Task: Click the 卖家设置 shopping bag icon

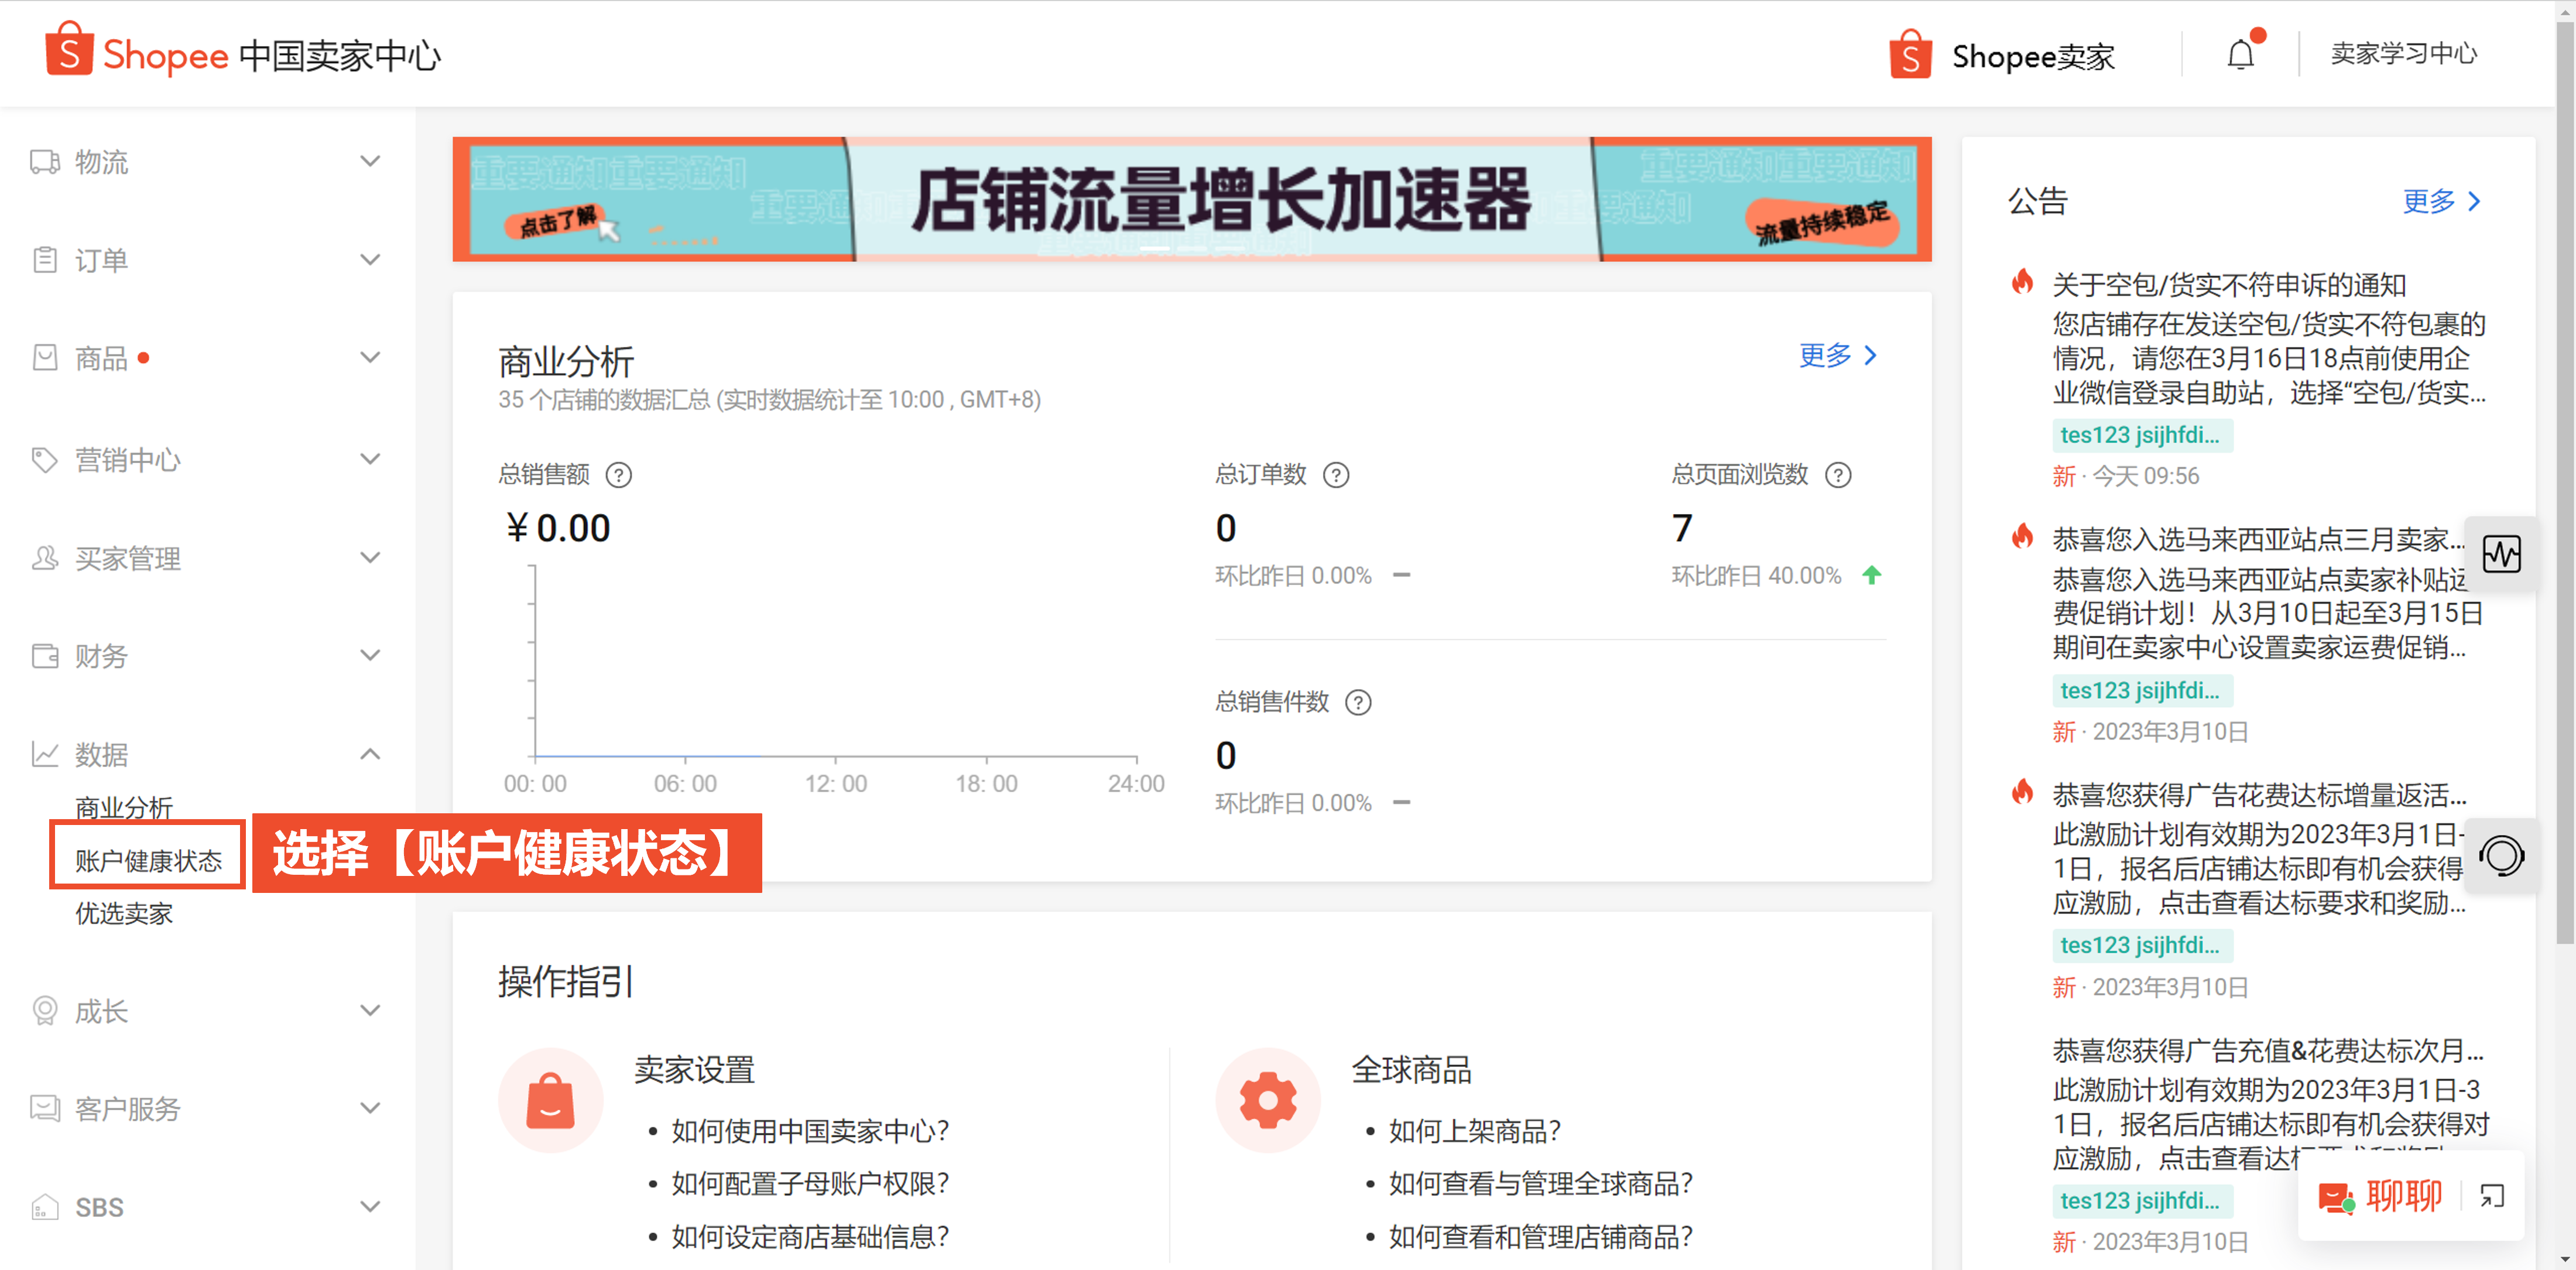Action: [x=550, y=1100]
